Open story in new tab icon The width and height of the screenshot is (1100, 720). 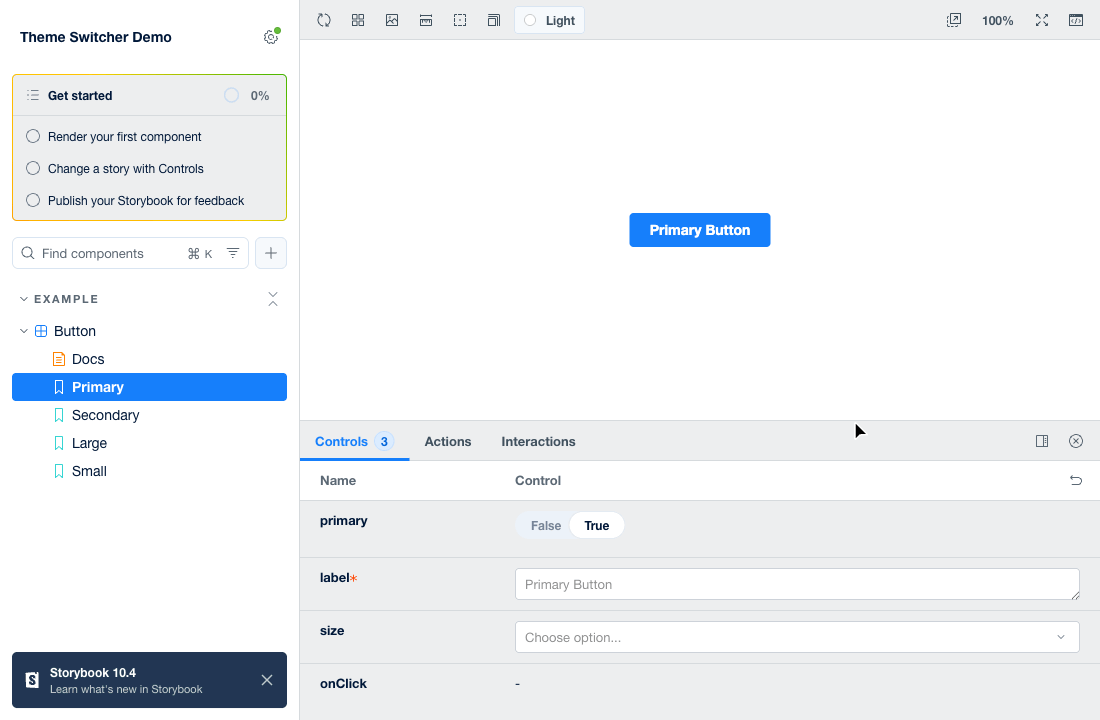coord(954,20)
